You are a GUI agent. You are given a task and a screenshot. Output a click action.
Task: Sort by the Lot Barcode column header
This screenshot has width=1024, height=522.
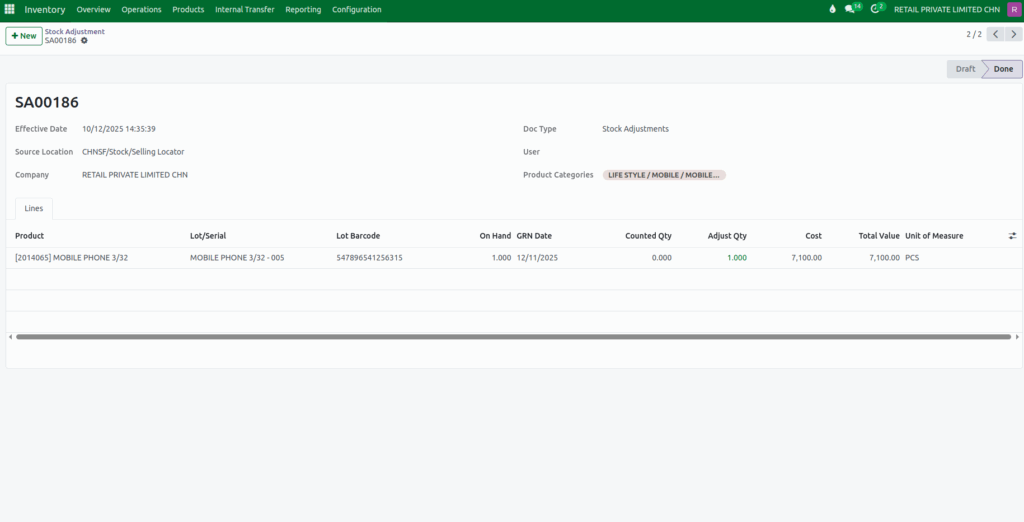(x=358, y=236)
